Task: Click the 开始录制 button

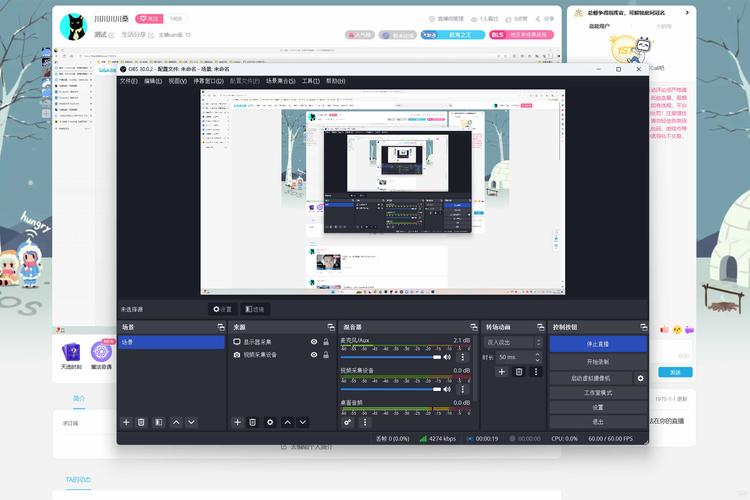Action: pyautogui.click(x=597, y=361)
